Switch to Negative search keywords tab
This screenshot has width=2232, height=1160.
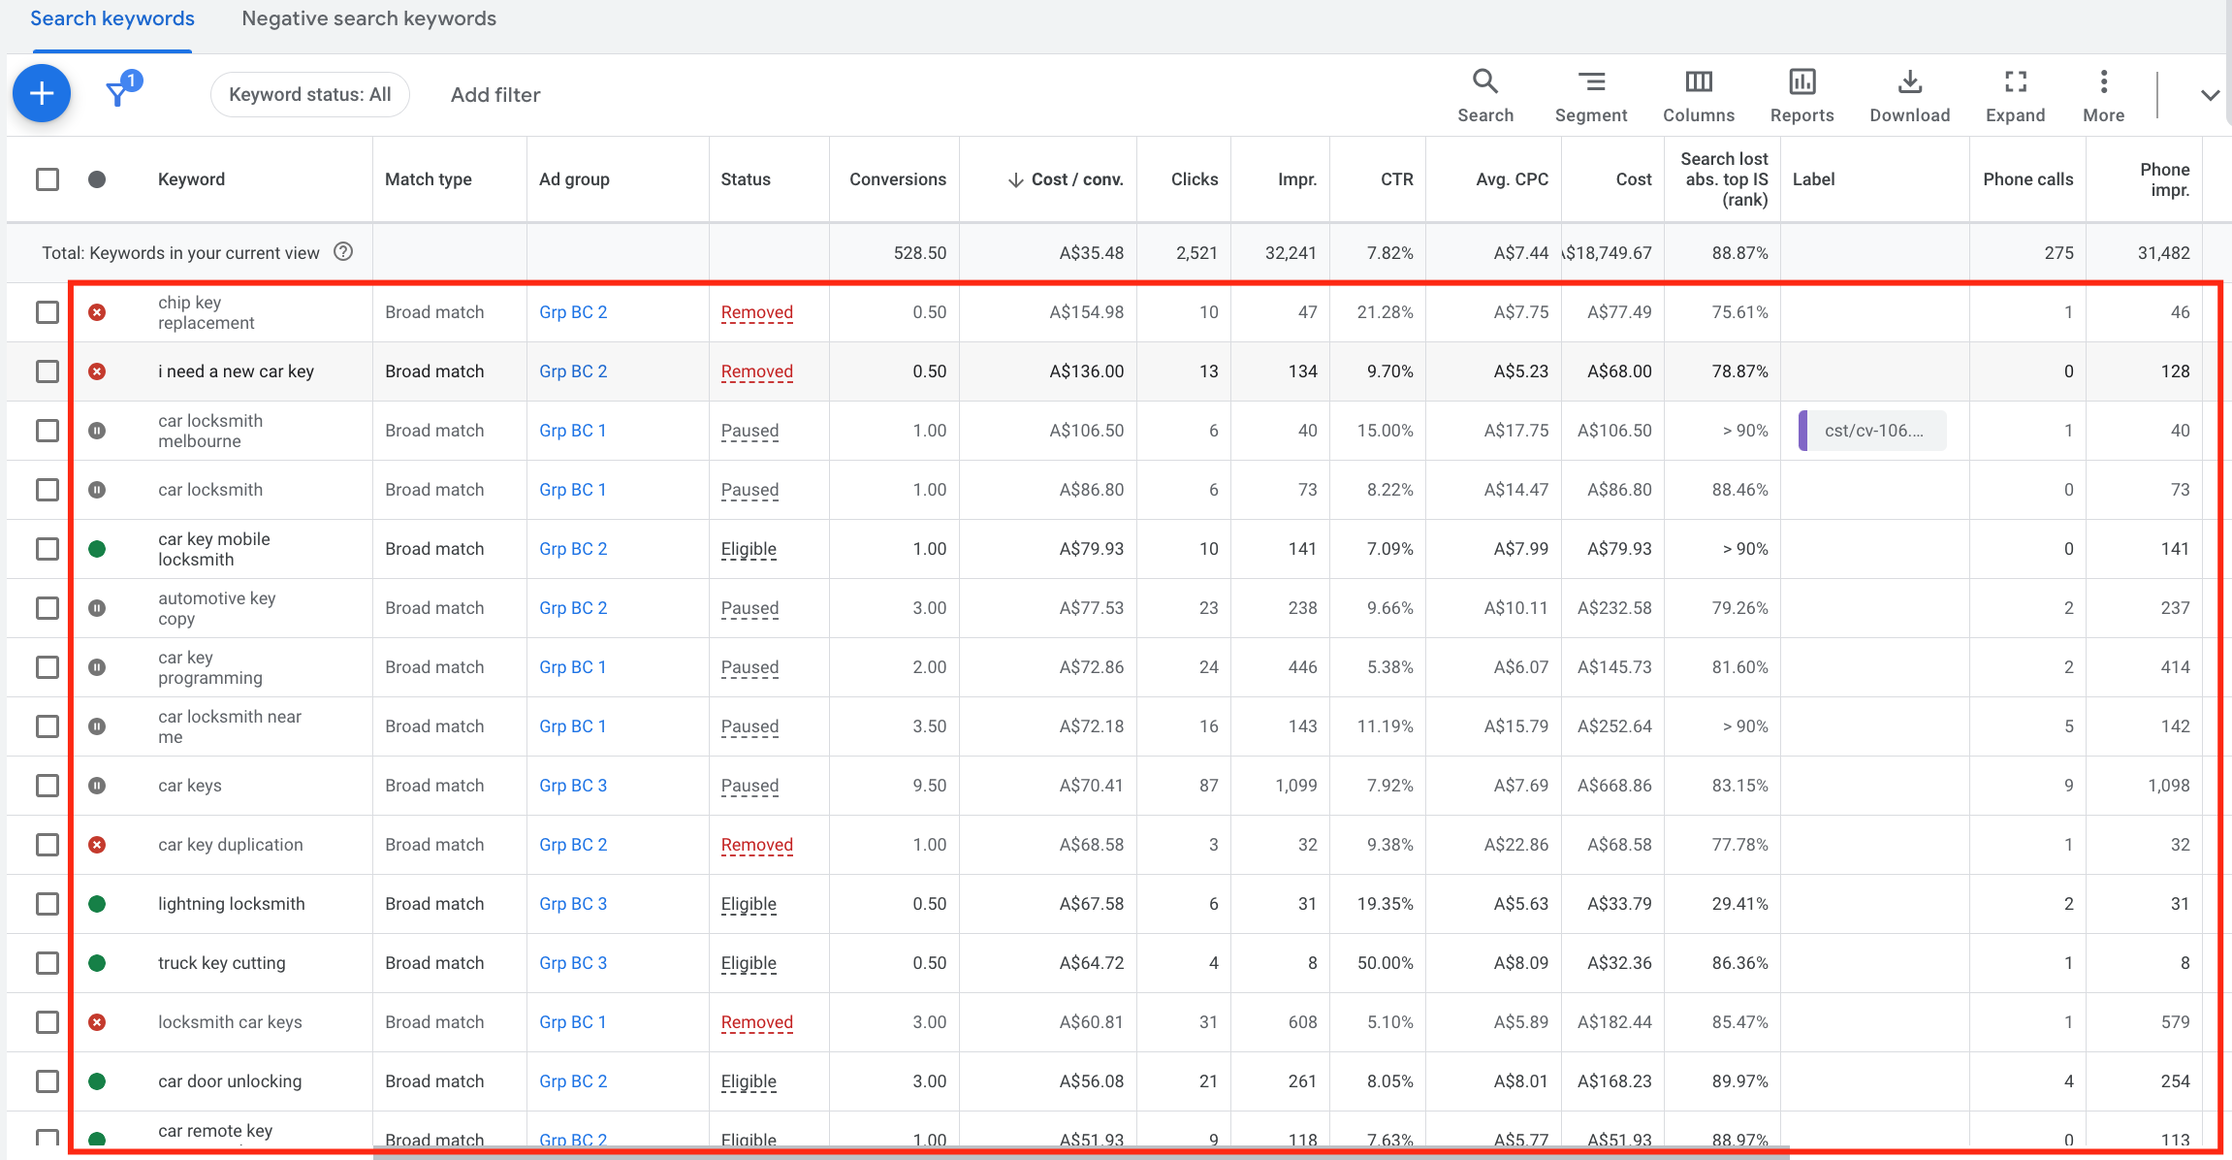[369, 19]
